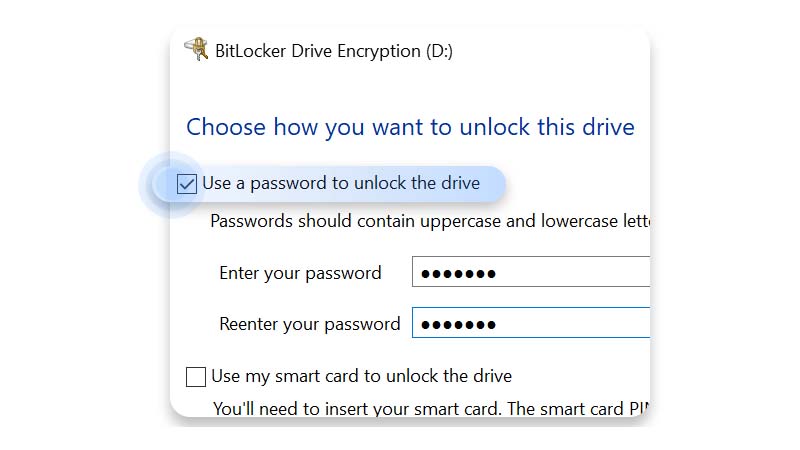800x450 pixels.
Task: Click the "Passwords should contain uppercase" hint text
Action: click(x=430, y=221)
